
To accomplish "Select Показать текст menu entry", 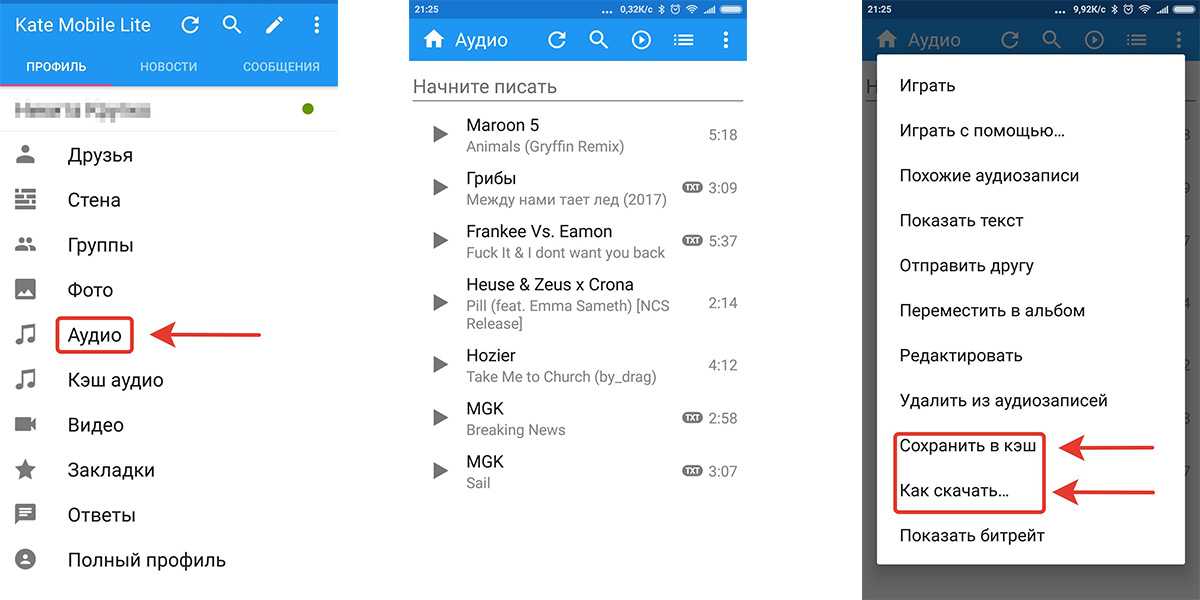I will click(961, 220).
